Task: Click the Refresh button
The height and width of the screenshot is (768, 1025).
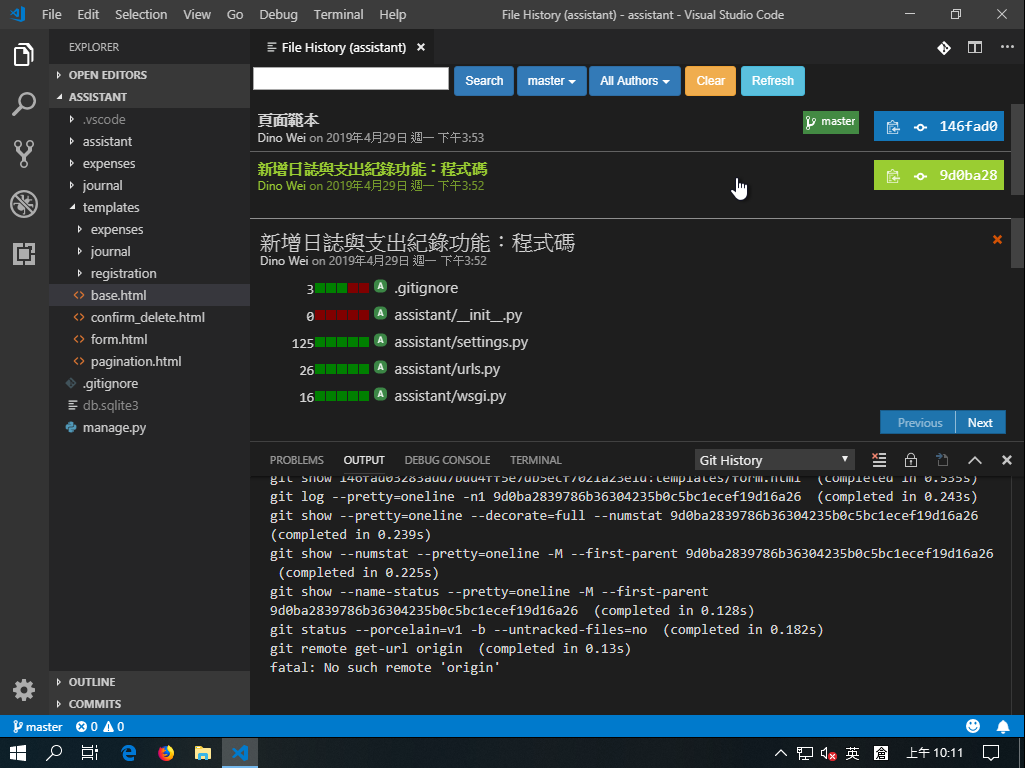Action: pos(772,81)
